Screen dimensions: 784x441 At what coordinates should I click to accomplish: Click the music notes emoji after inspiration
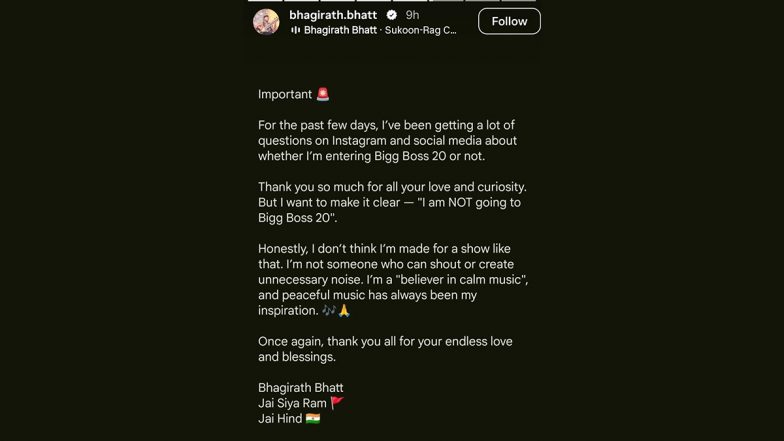pos(328,310)
